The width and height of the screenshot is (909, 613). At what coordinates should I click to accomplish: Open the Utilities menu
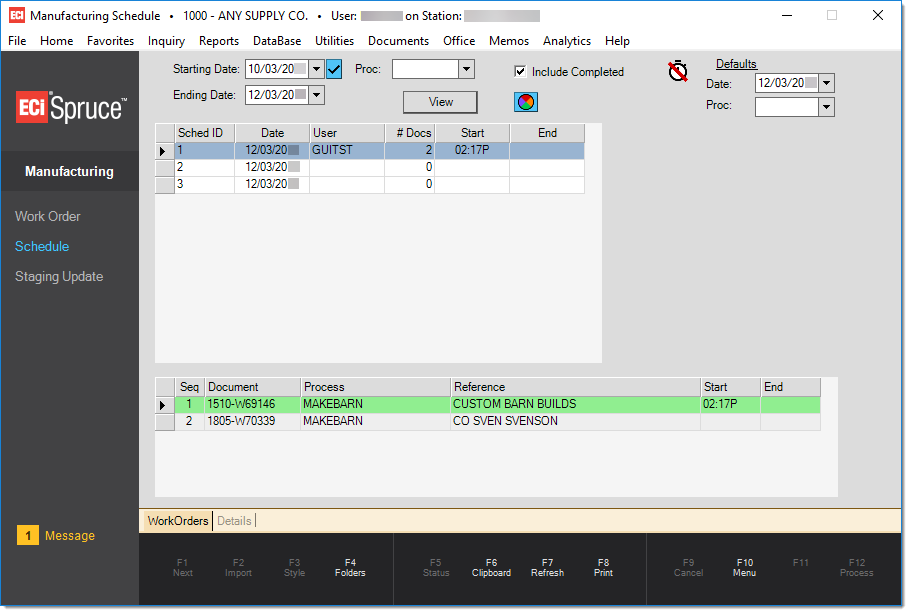click(x=334, y=41)
